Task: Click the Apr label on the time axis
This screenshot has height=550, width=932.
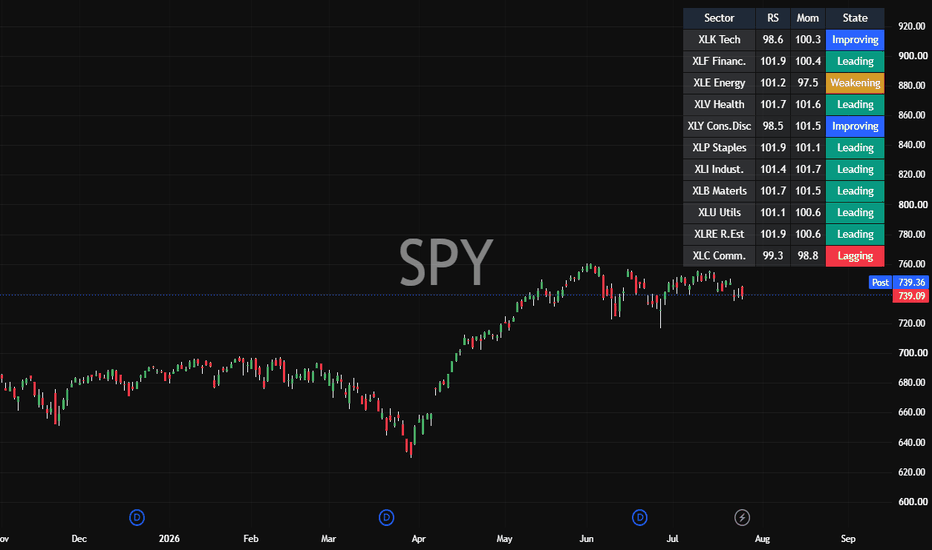Action: point(418,539)
